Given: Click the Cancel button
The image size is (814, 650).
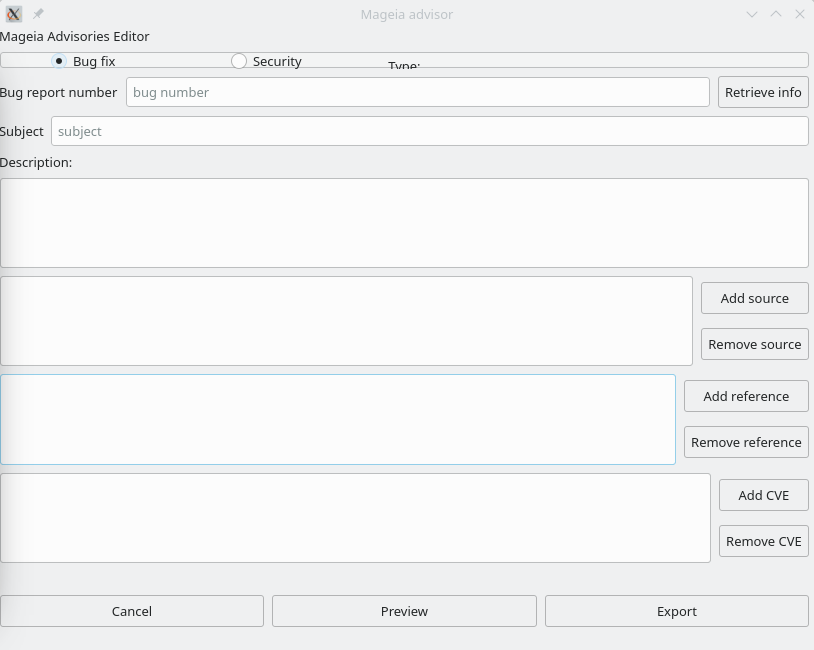Looking at the screenshot, I should 132,611.
